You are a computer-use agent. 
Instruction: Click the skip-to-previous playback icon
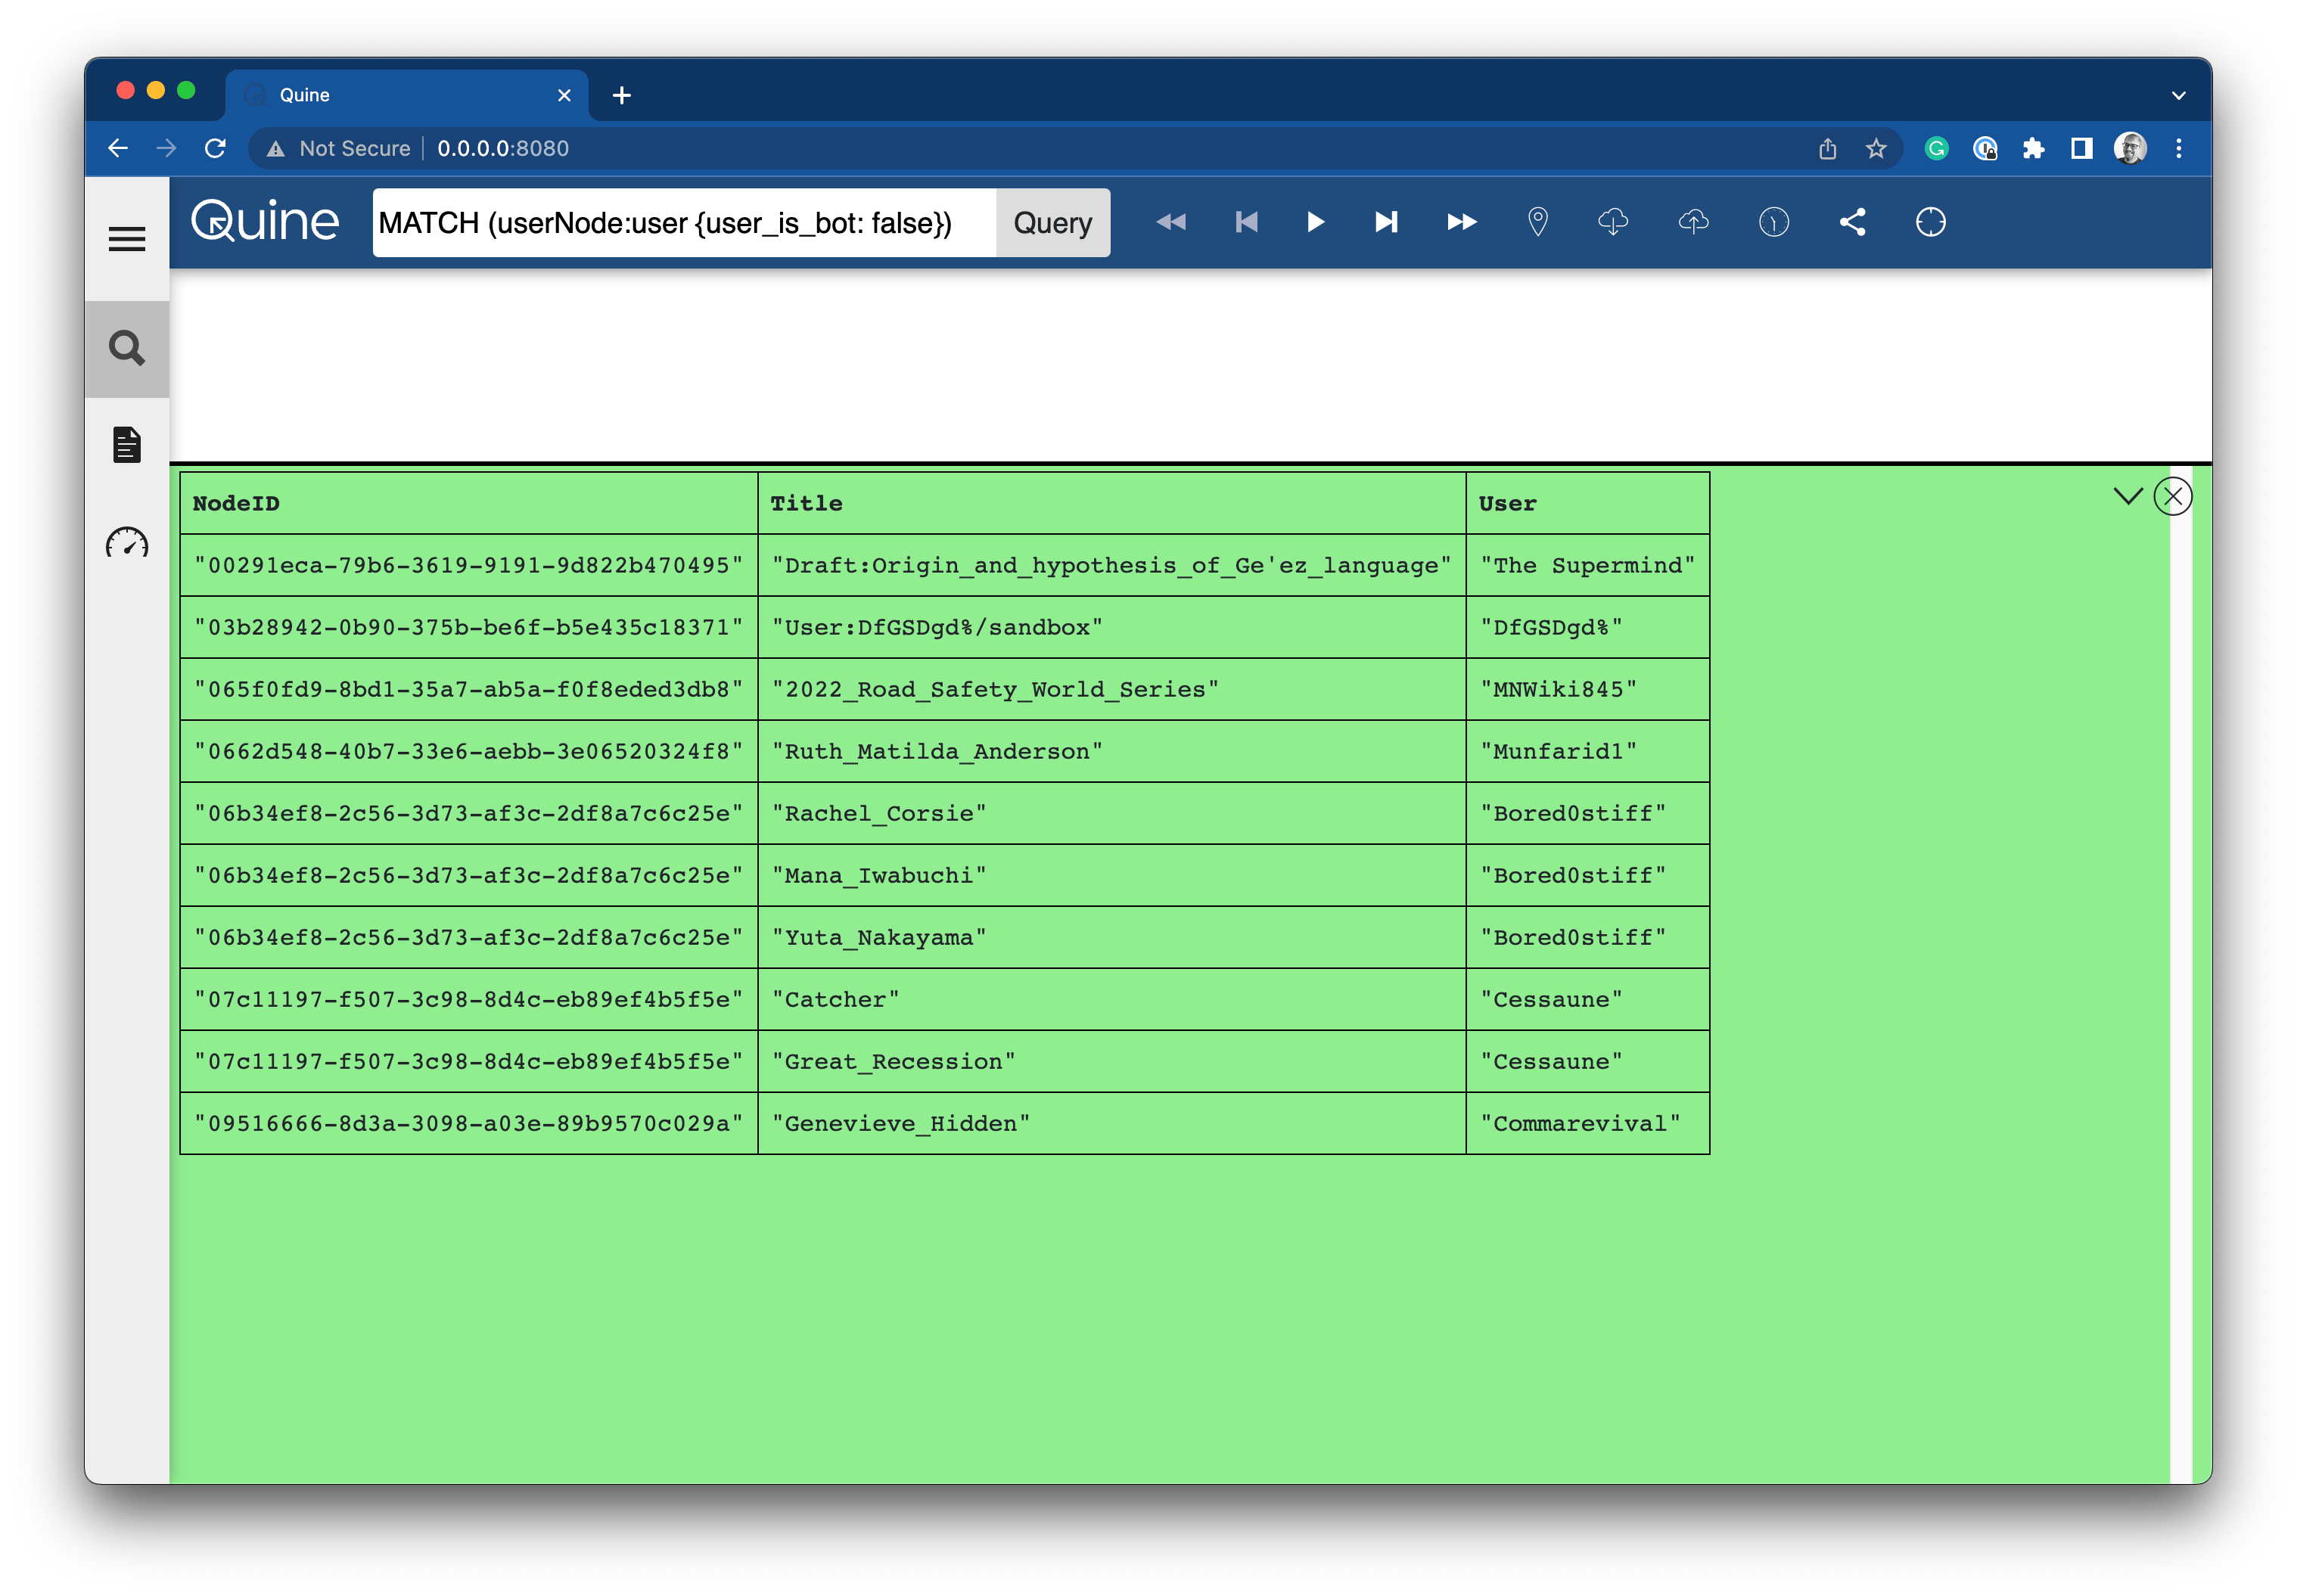coord(1246,222)
